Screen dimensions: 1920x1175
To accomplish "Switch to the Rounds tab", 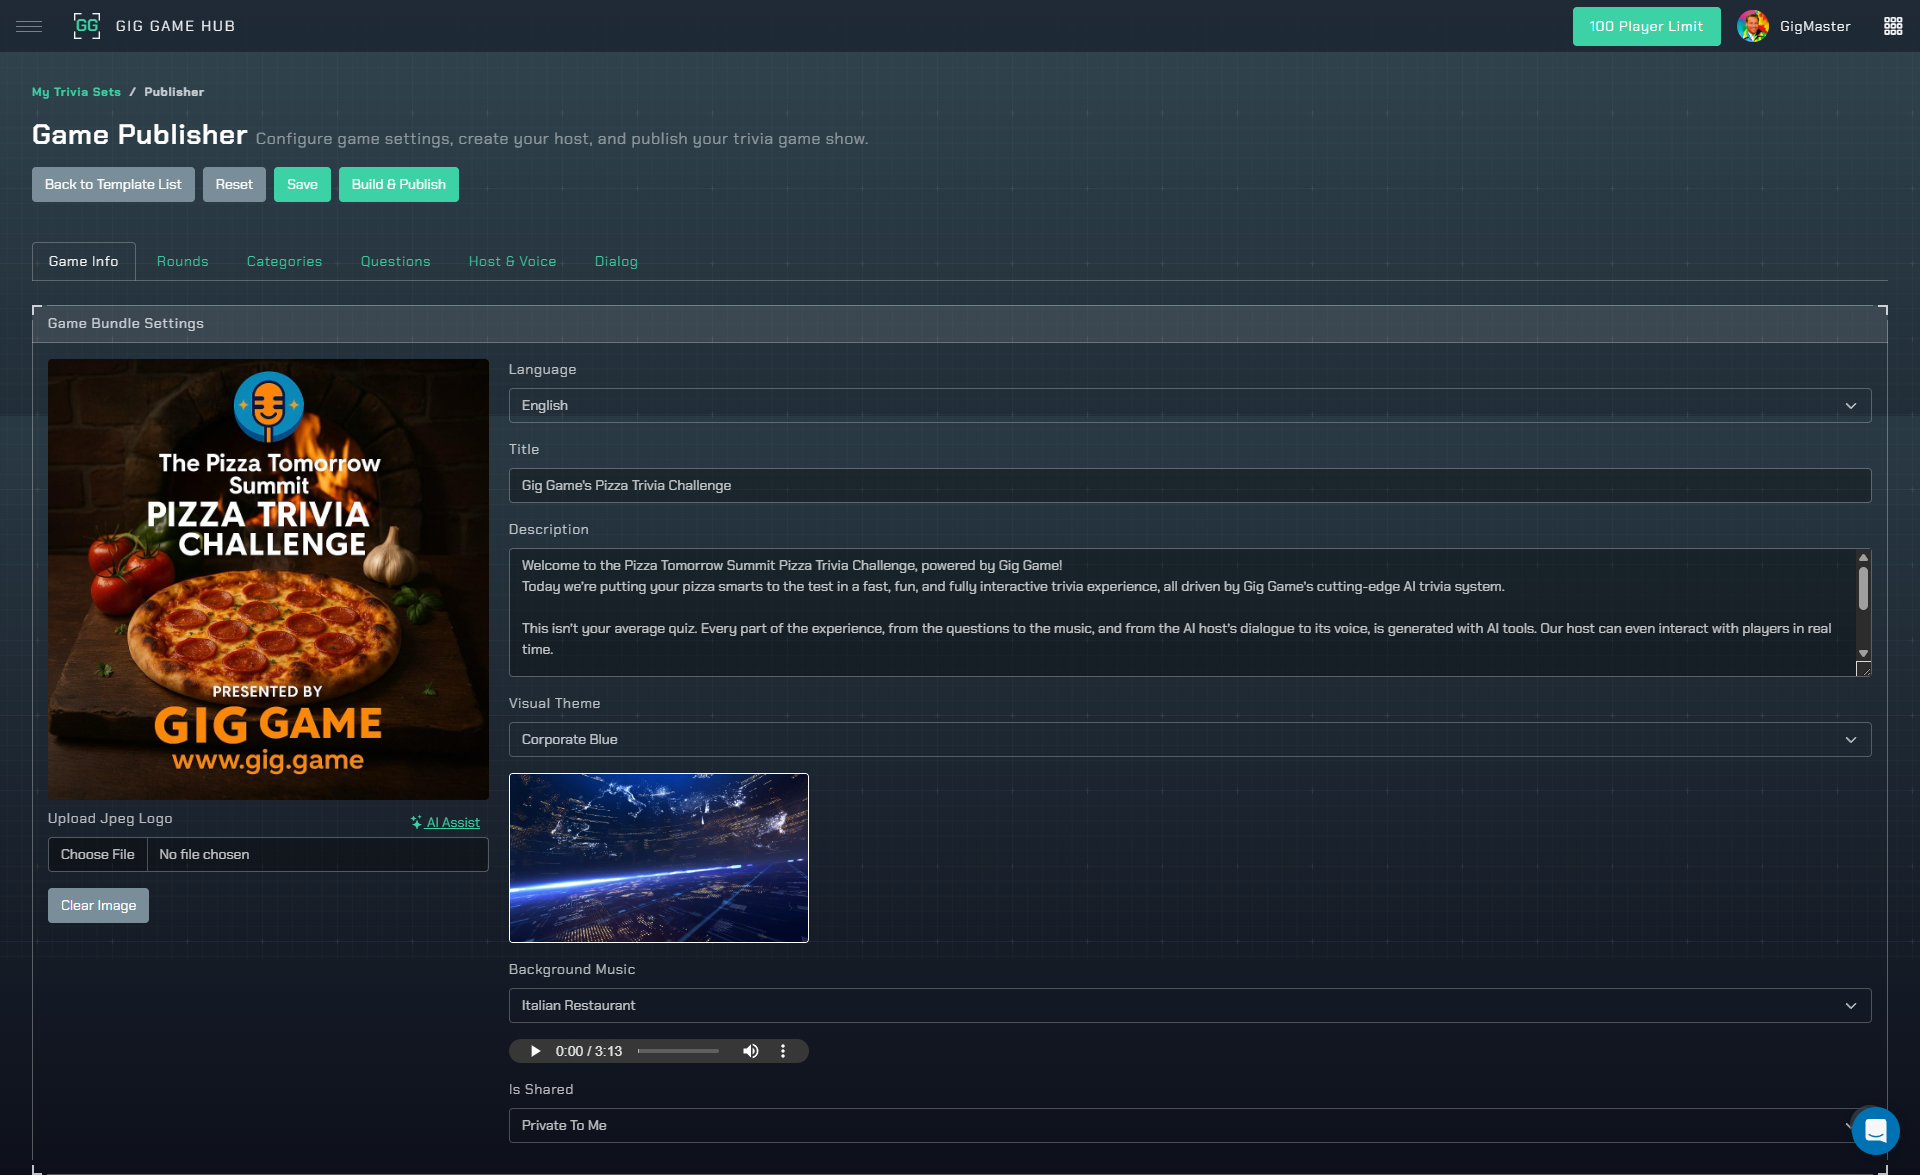I will [182, 261].
